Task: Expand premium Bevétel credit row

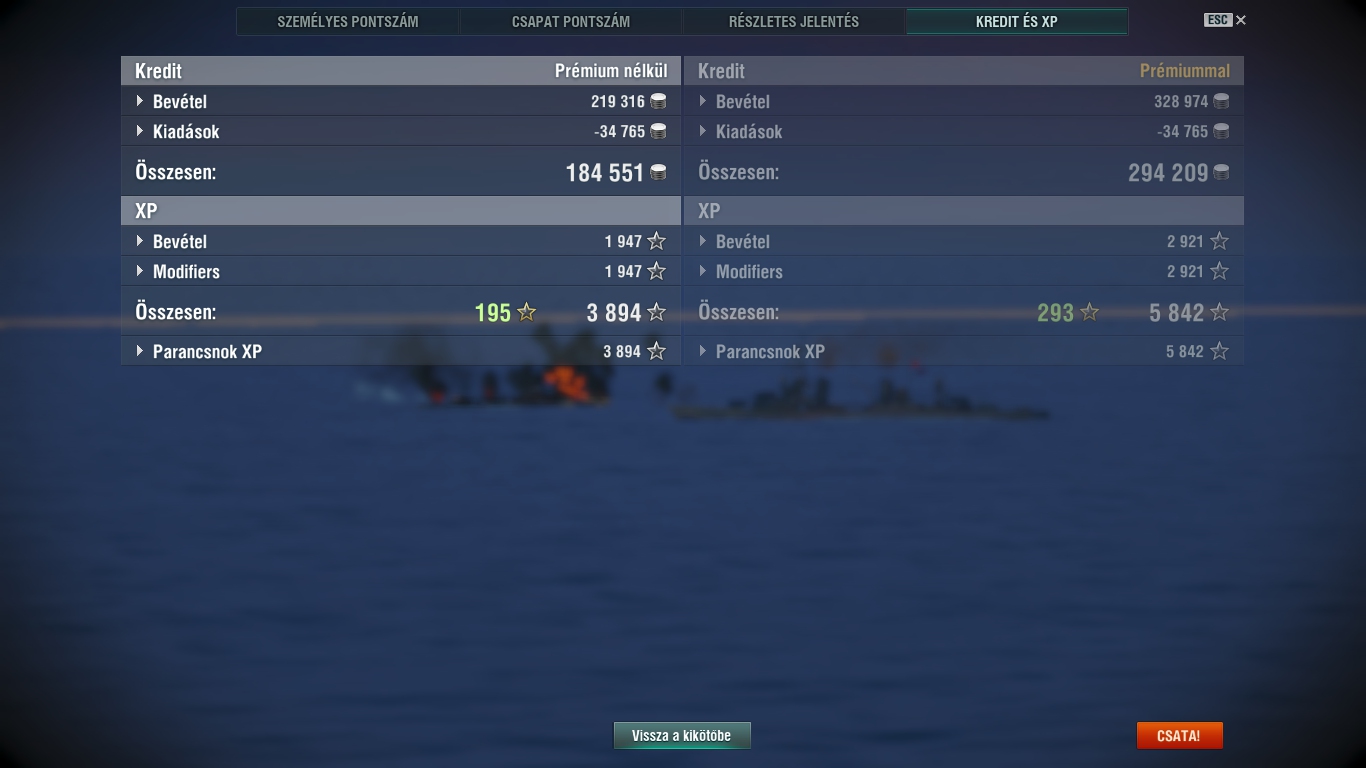Action: [964, 101]
